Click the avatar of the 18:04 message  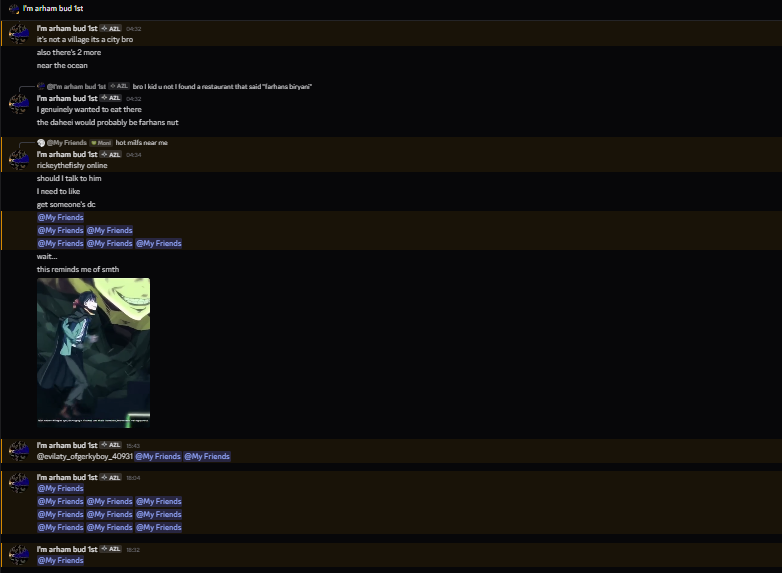pos(19,482)
